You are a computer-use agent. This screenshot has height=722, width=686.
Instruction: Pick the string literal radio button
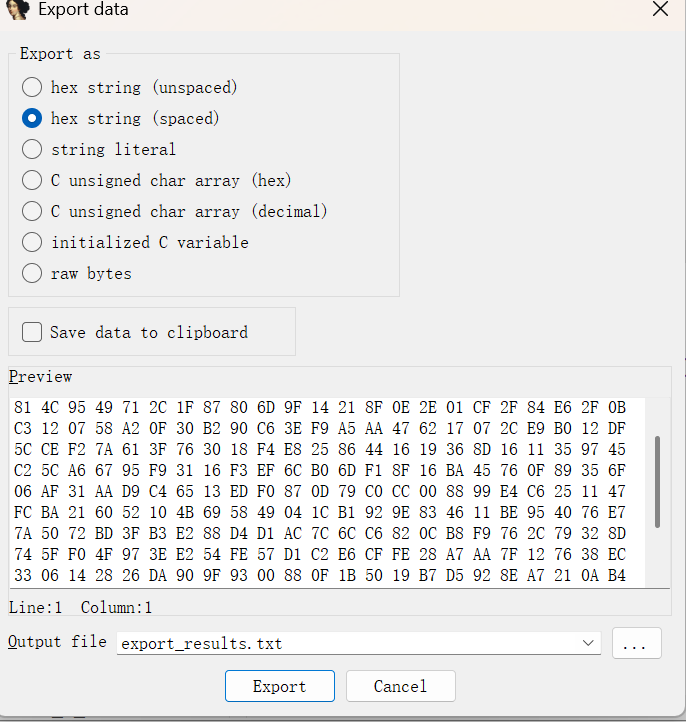(32, 149)
